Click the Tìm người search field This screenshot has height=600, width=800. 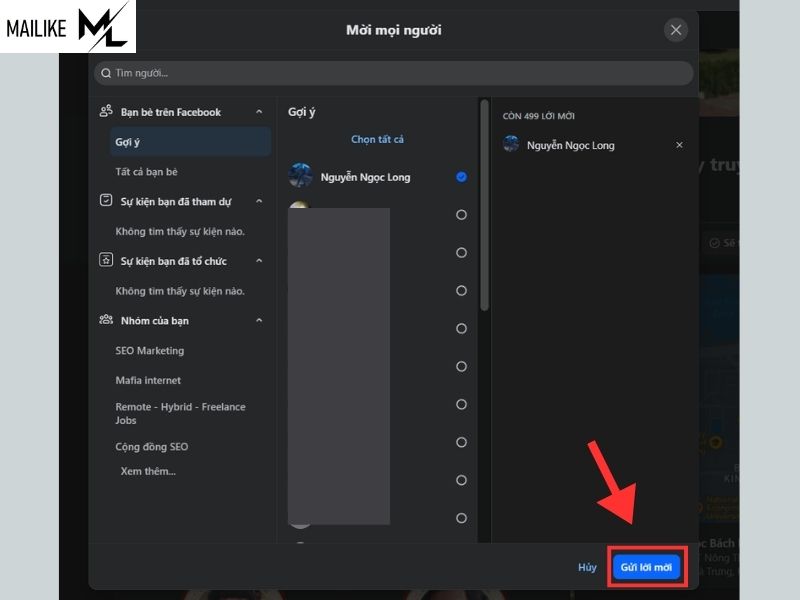click(x=393, y=73)
